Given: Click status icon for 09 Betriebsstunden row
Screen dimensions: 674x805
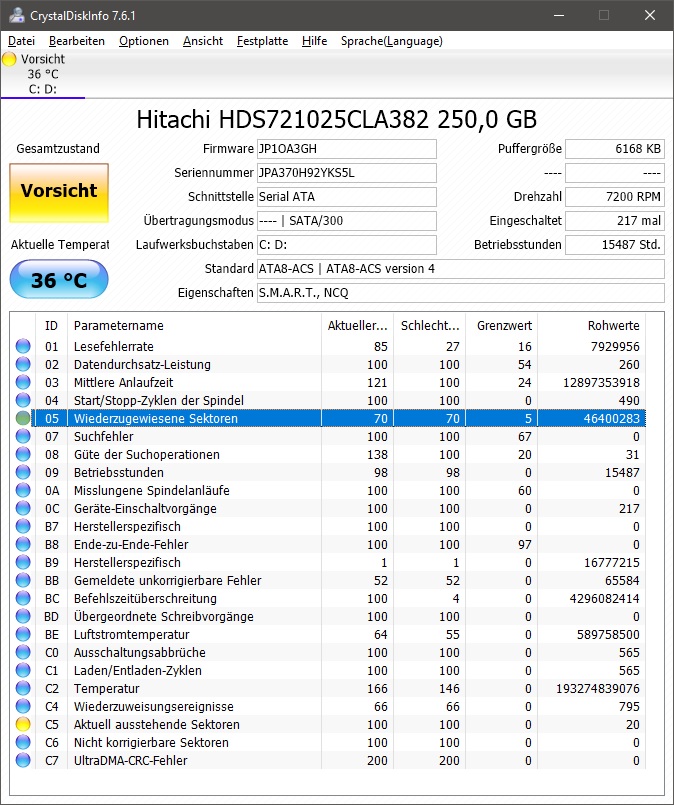Looking at the screenshot, I should (23, 472).
